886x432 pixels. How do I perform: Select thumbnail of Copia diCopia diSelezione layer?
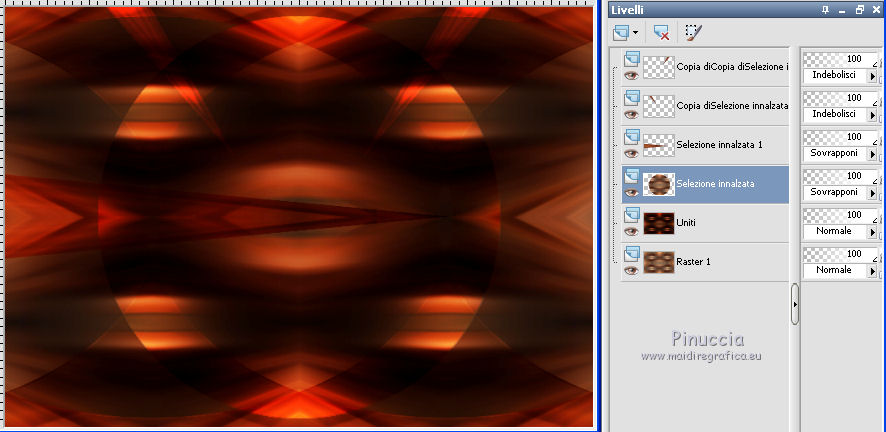tap(659, 67)
